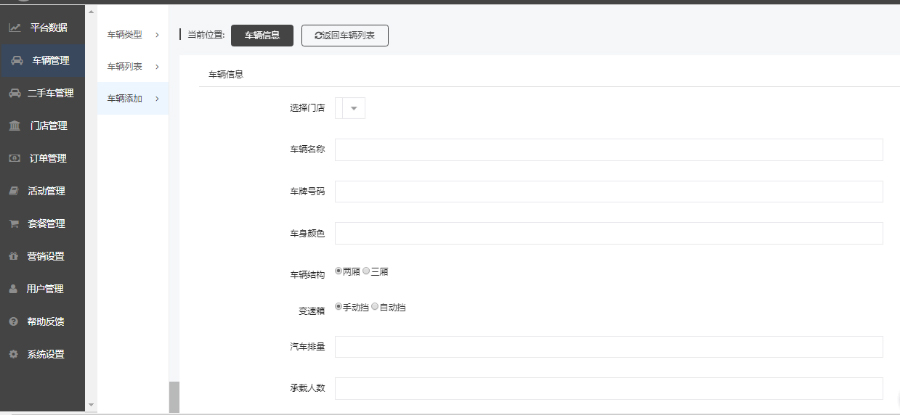Viewport: 900px width, 415px height.
Task: Open the 活动管理 section
Action: [x=46, y=191]
